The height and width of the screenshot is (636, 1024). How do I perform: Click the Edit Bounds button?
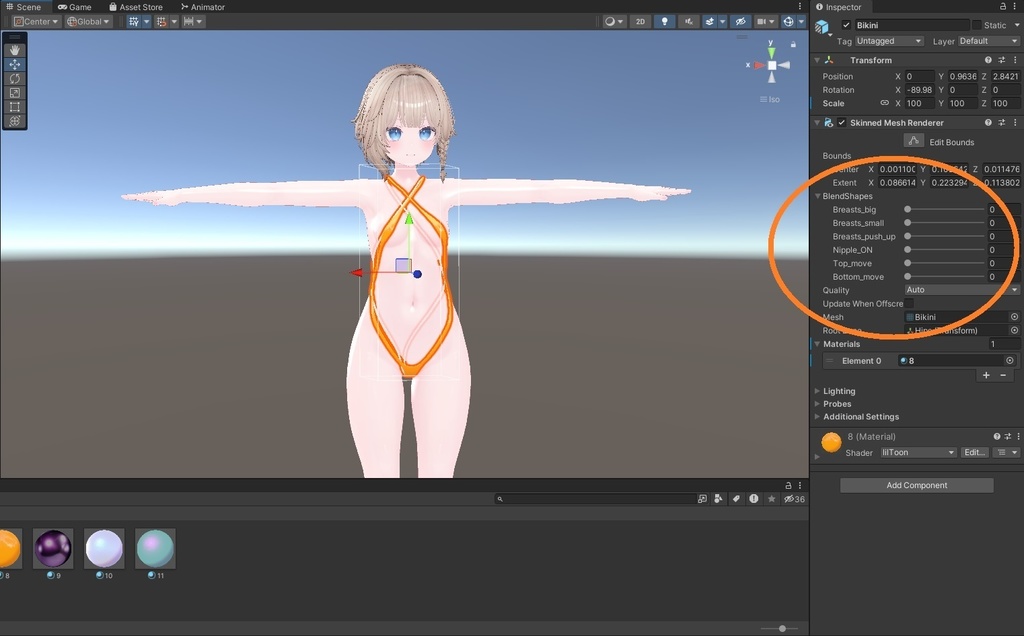(914, 141)
